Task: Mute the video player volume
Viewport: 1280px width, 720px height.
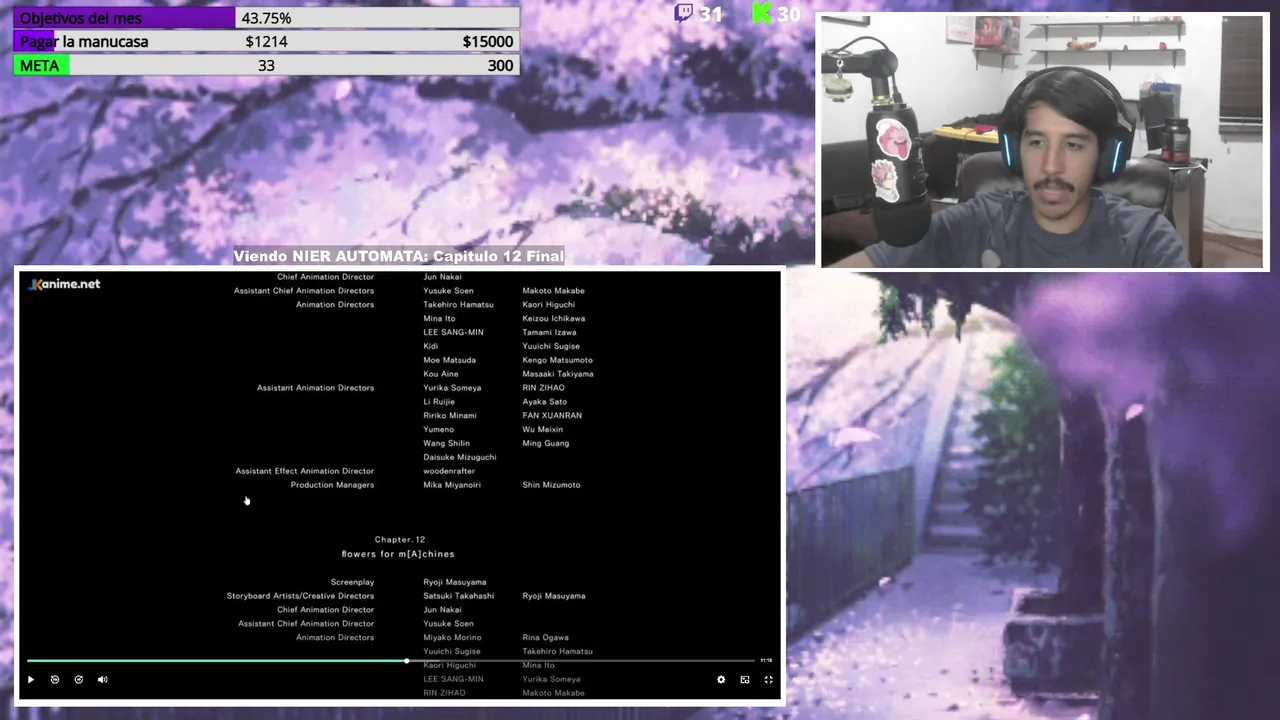Action: [102, 679]
